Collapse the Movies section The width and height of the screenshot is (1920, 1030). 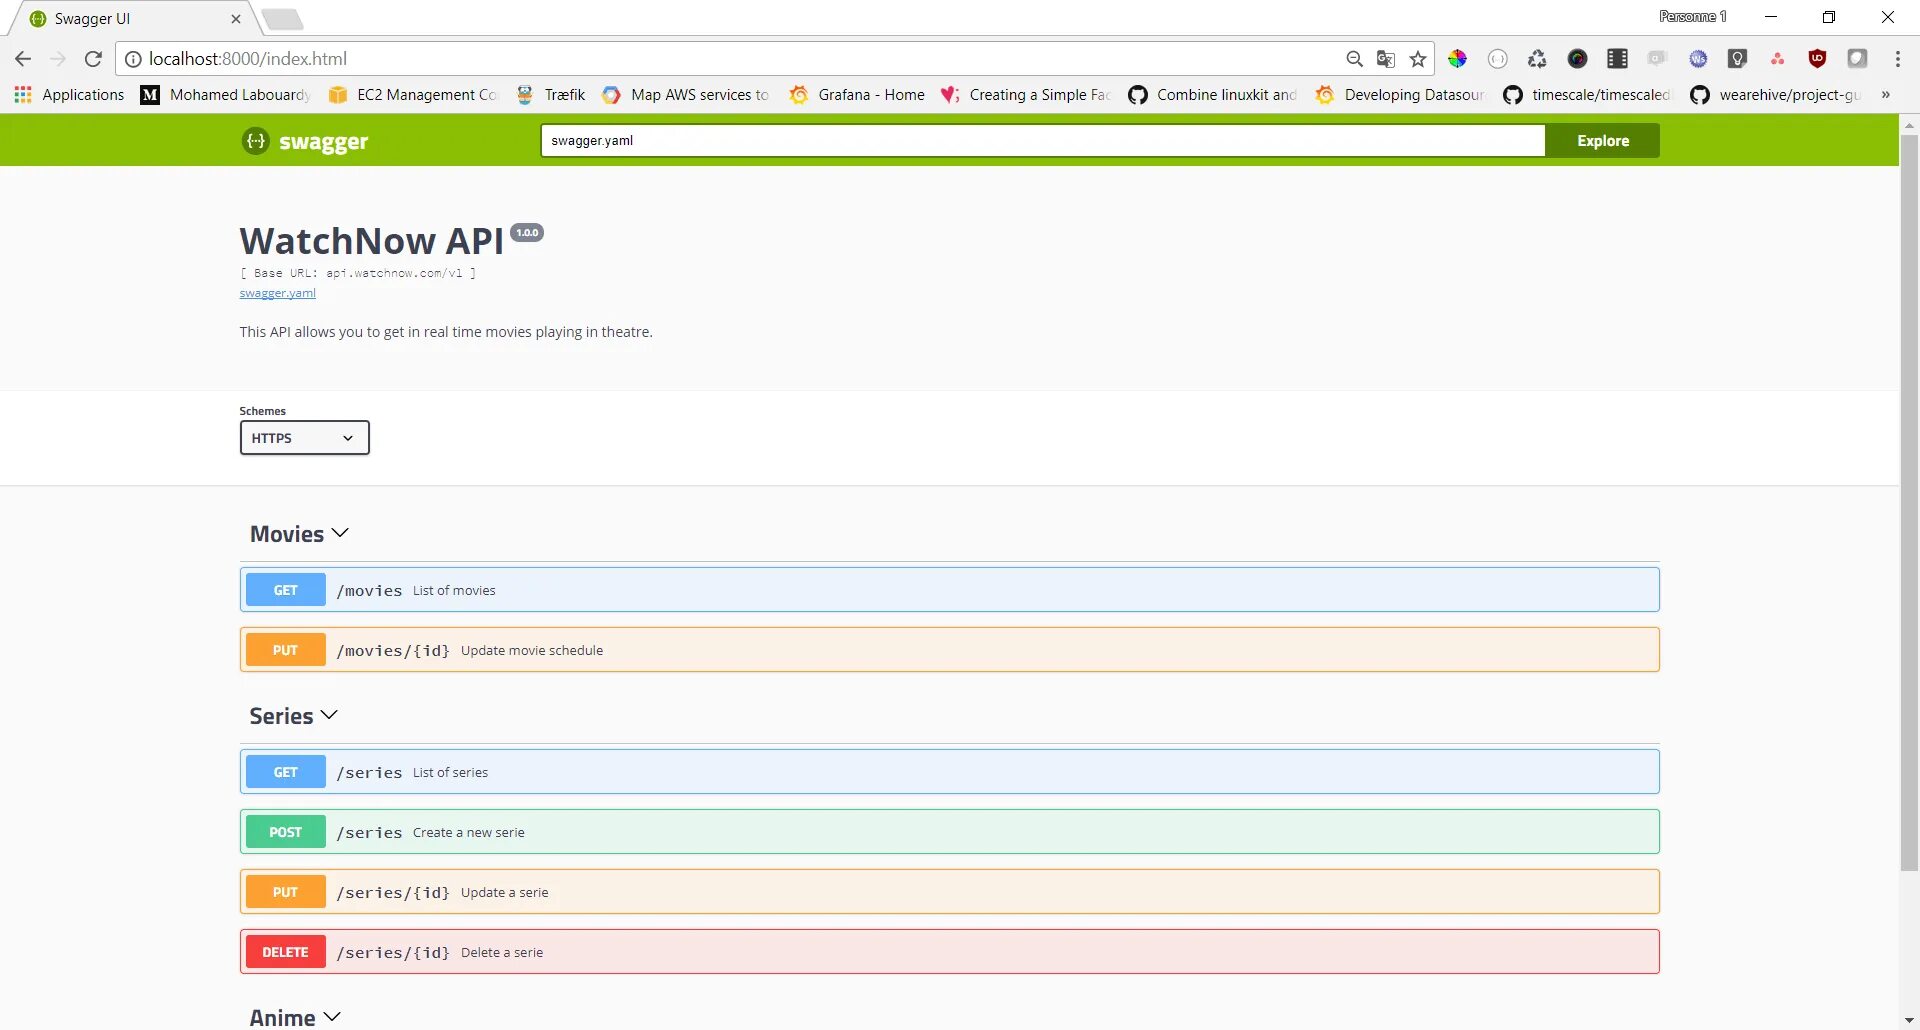341,533
